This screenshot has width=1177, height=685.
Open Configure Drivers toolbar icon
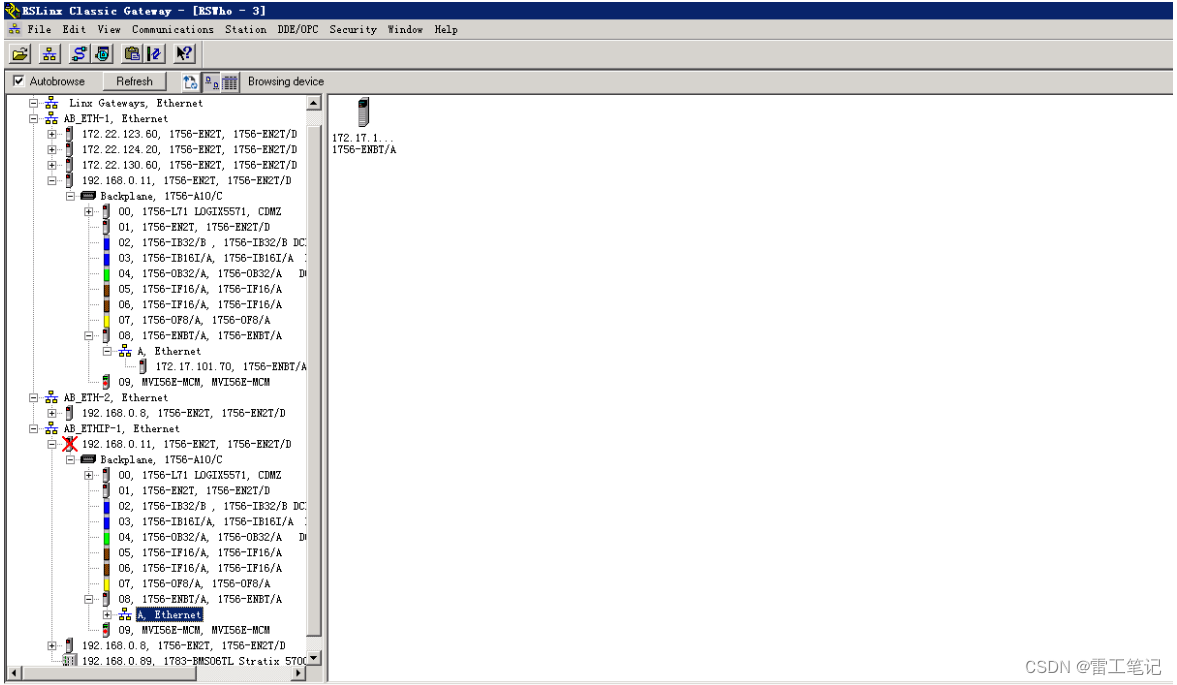79,54
